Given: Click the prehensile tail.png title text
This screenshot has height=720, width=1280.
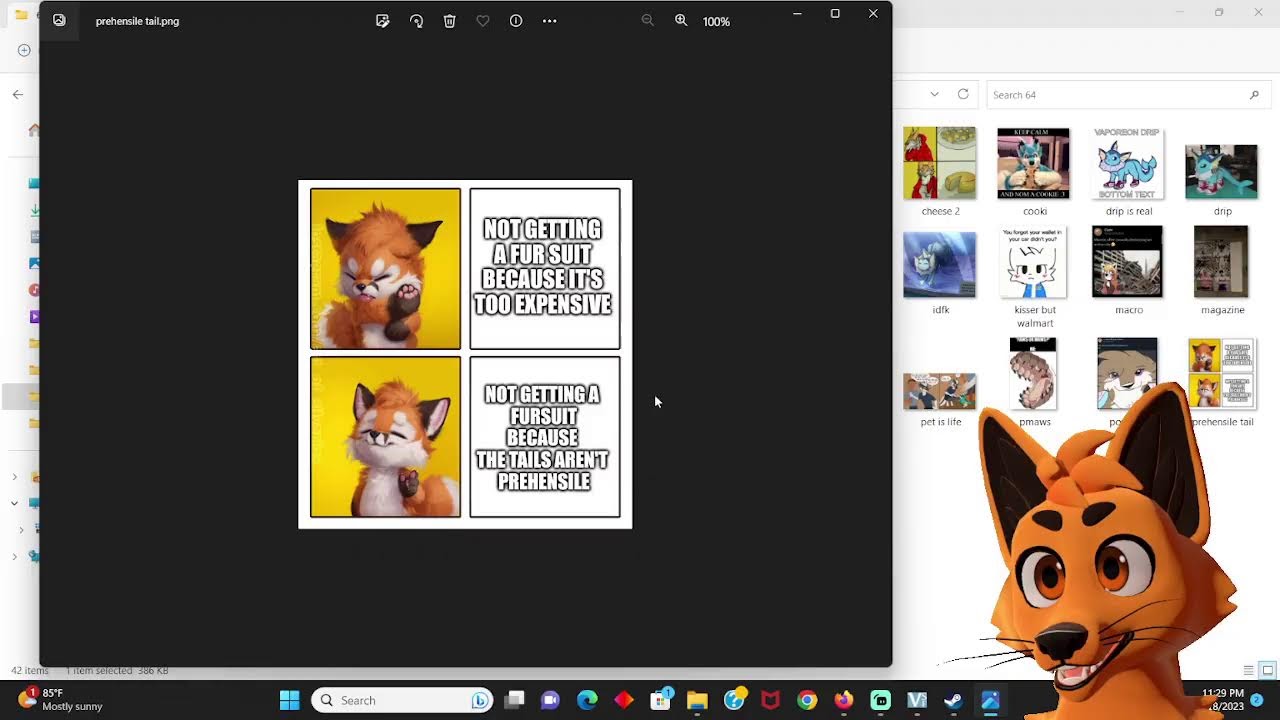Looking at the screenshot, I should pos(137,21).
